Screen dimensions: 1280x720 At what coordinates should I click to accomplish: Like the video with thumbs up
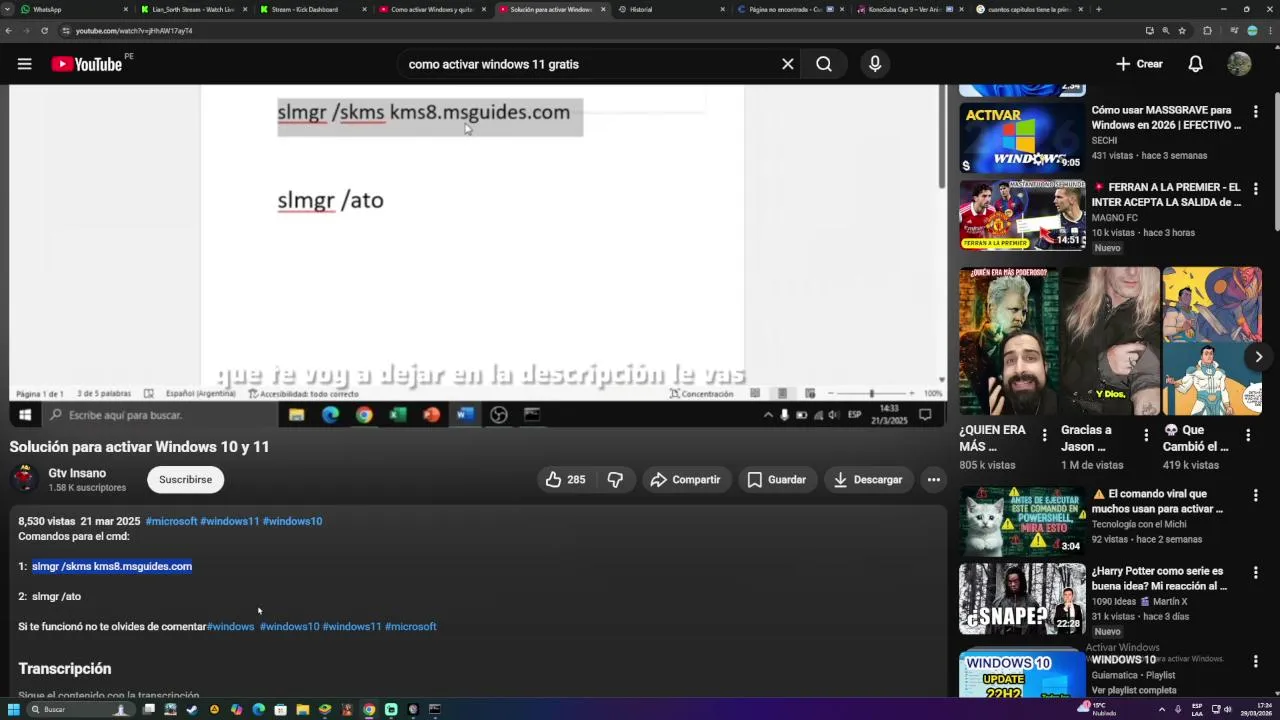click(566, 480)
